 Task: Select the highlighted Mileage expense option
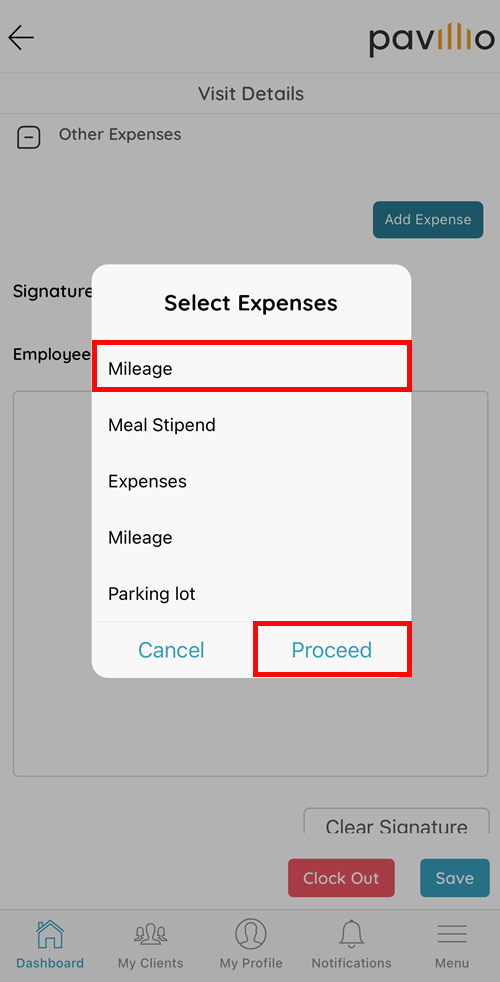coord(251,368)
